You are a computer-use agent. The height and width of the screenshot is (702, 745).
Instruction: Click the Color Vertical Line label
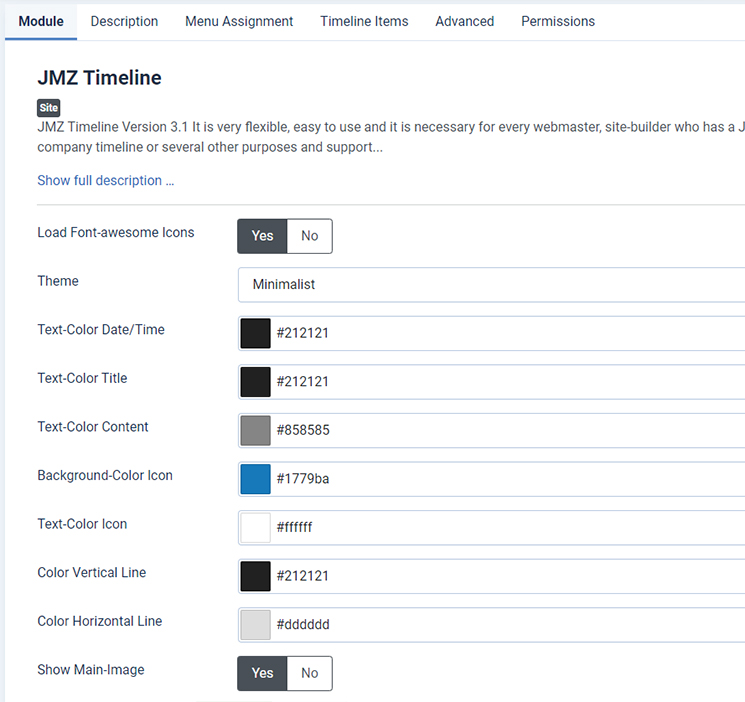click(x=92, y=572)
